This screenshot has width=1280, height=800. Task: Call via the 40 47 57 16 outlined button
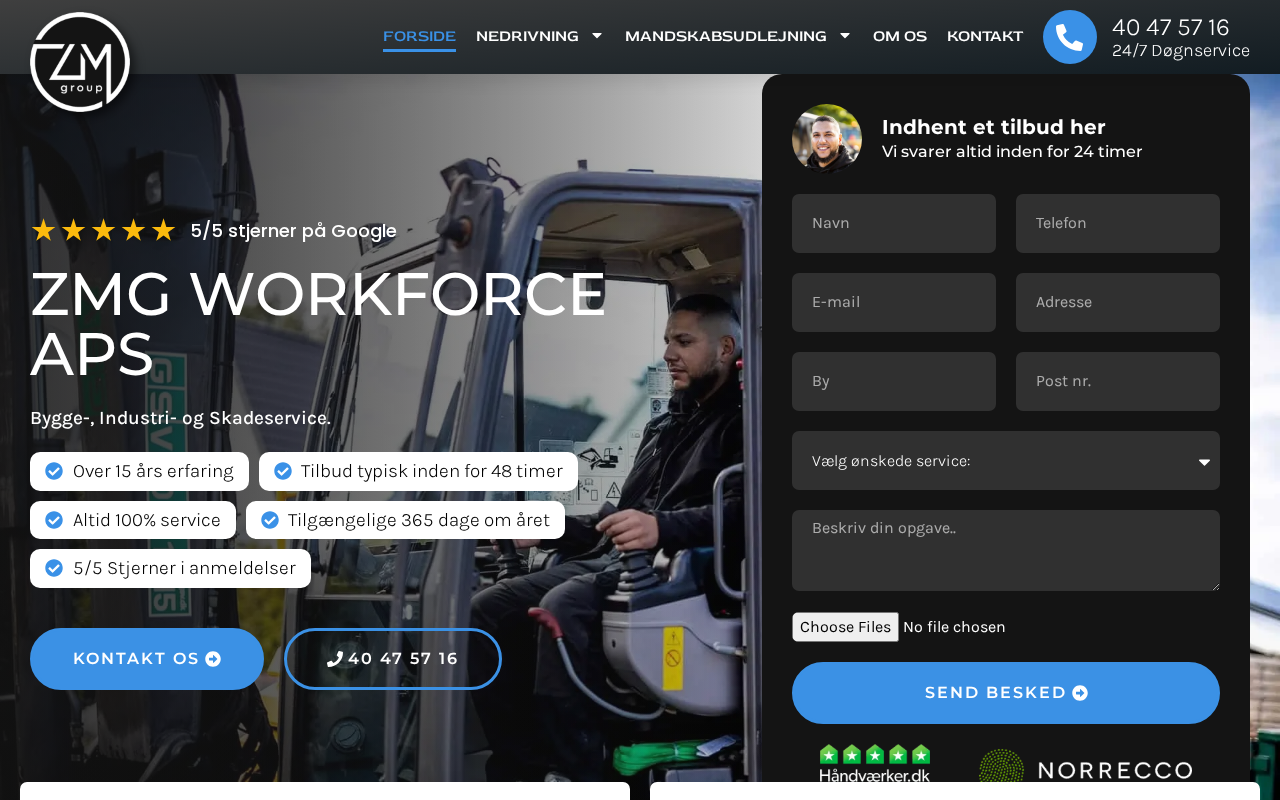(x=393, y=659)
